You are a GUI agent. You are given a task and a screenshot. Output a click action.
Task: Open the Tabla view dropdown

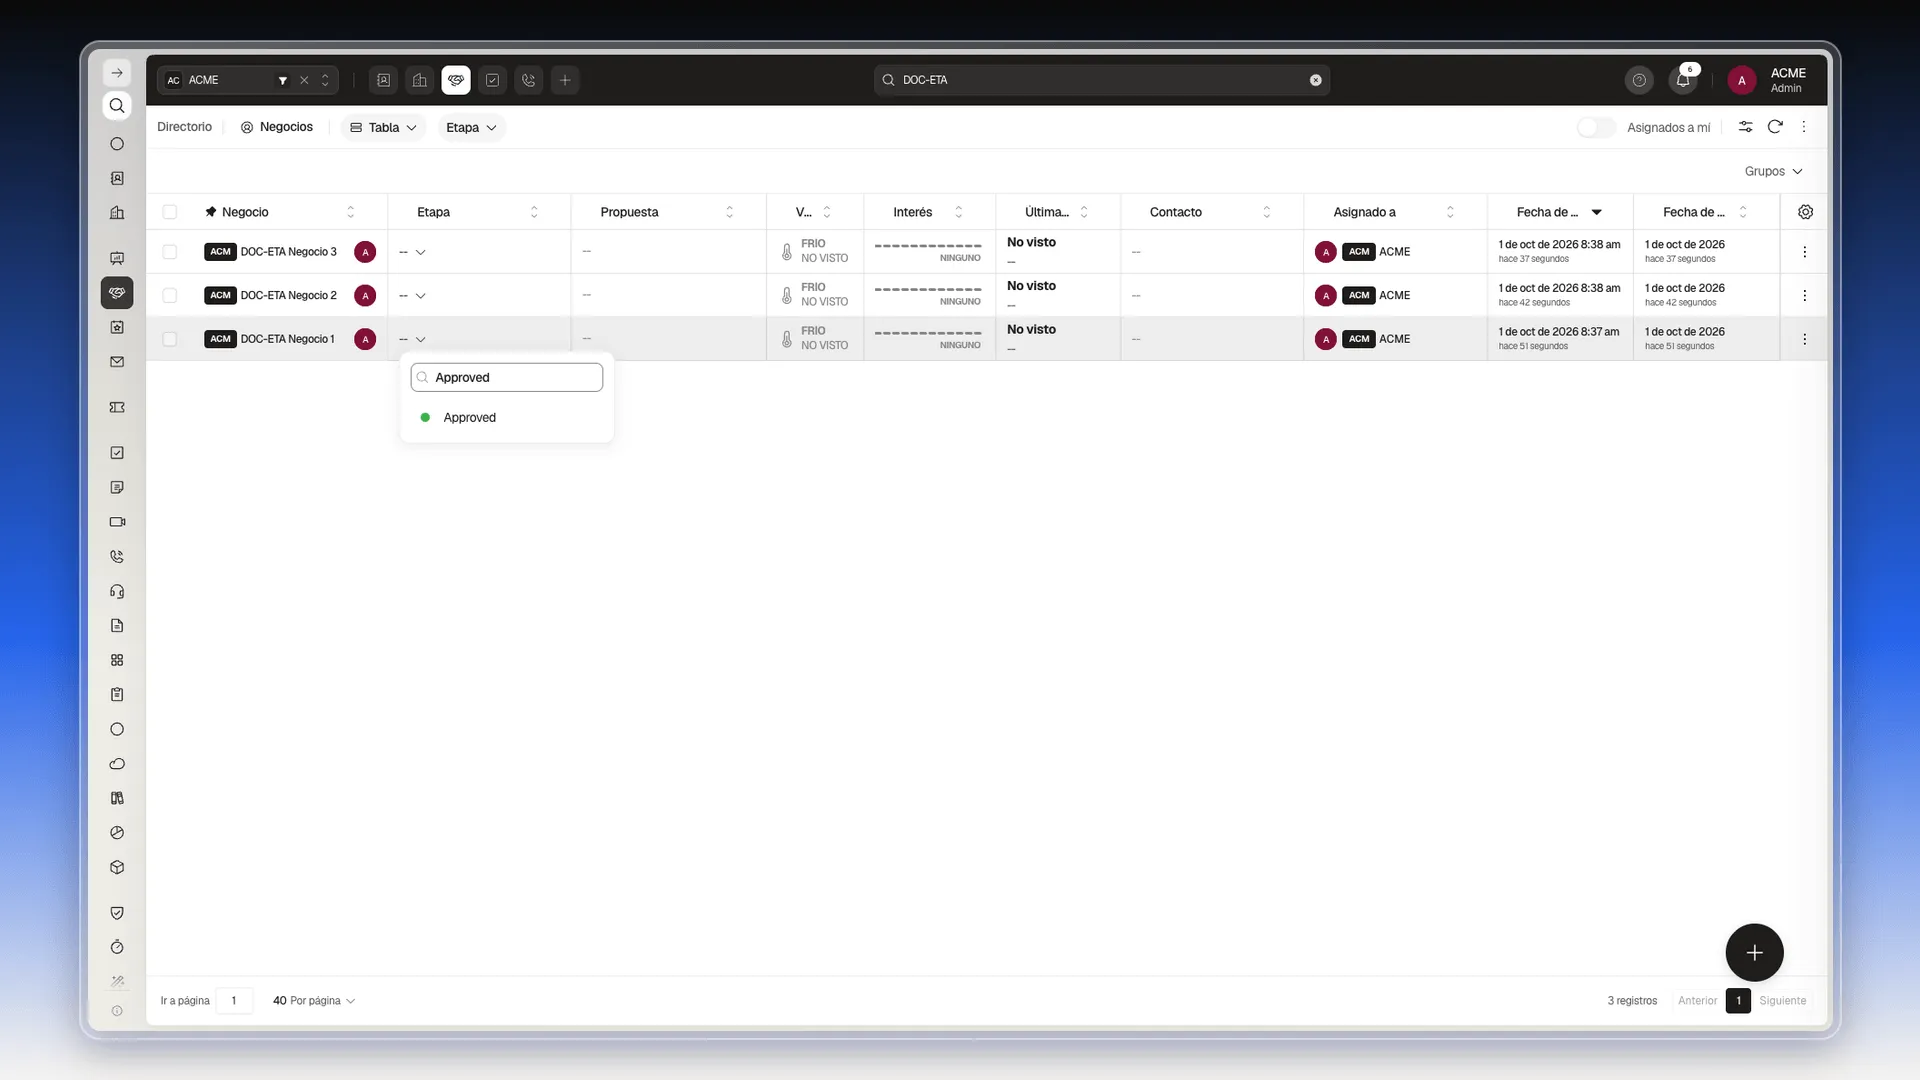tap(383, 127)
